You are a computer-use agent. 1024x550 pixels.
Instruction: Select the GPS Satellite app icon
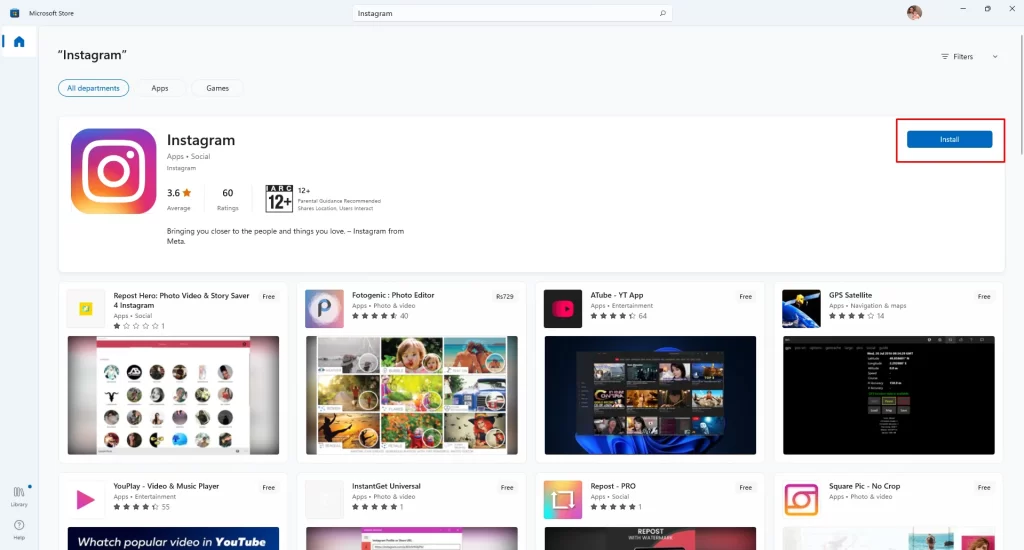801,309
